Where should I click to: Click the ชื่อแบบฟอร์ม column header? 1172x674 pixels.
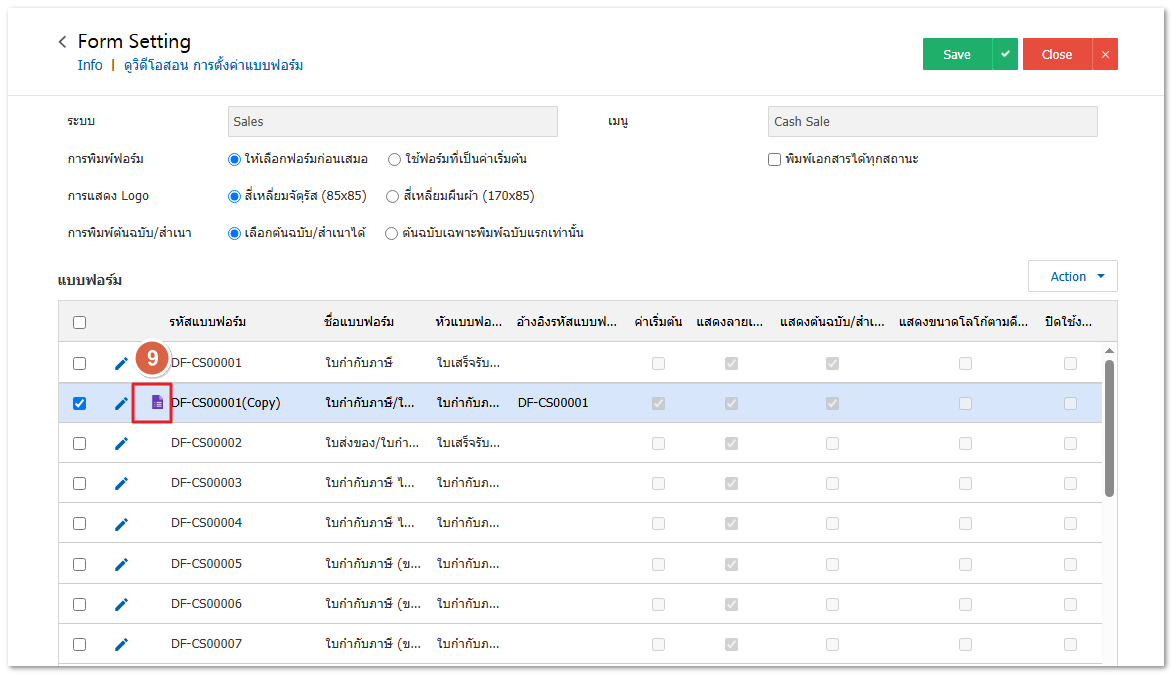click(x=359, y=322)
